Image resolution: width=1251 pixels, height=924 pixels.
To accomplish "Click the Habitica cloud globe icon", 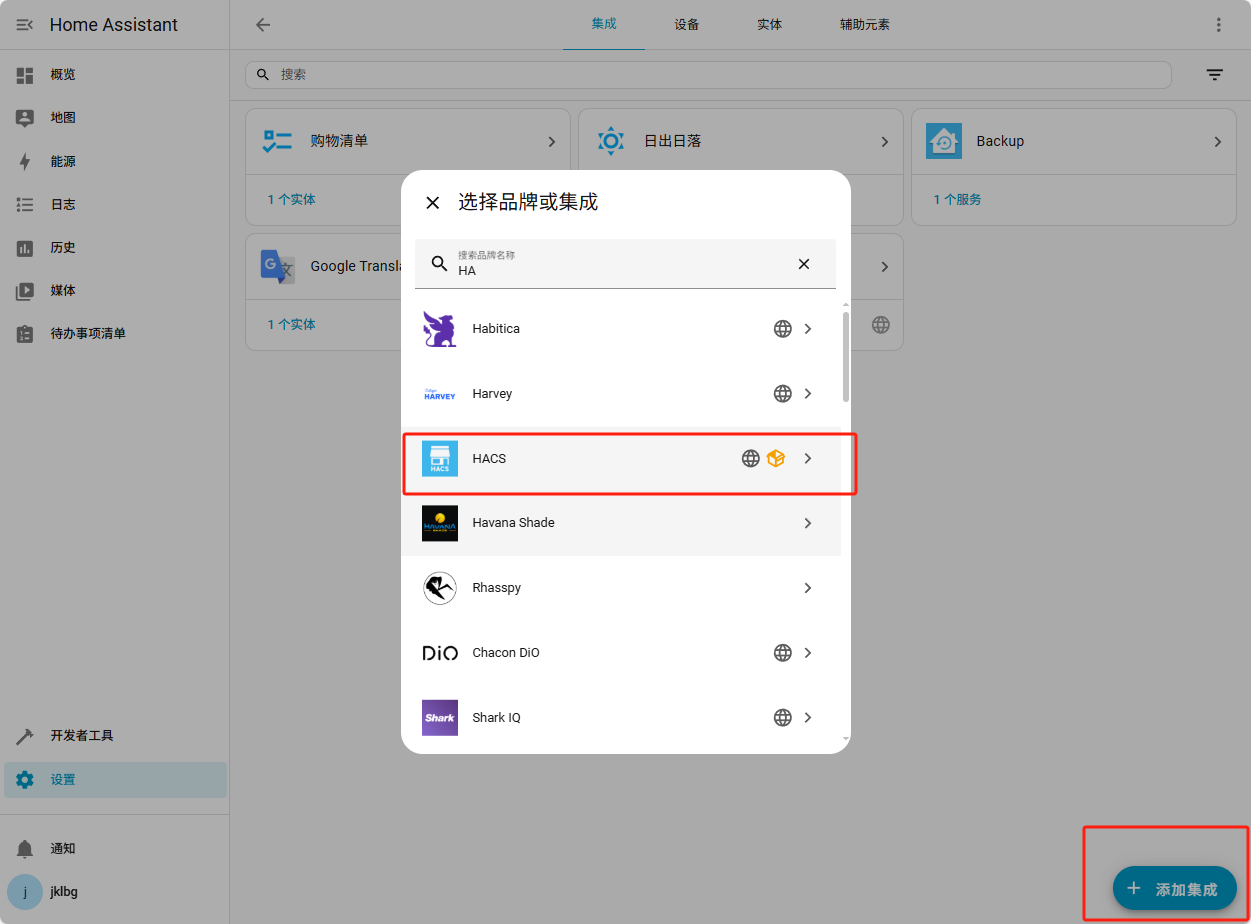I will [x=783, y=329].
